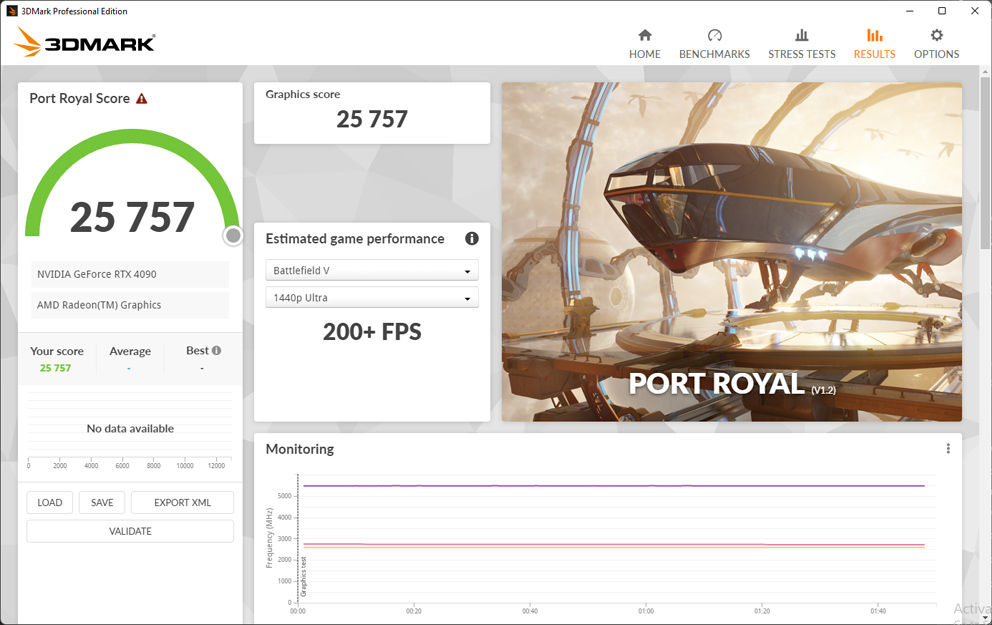Click the SAVE button
Viewport: 992px width, 625px height.
[x=102, y=502]
